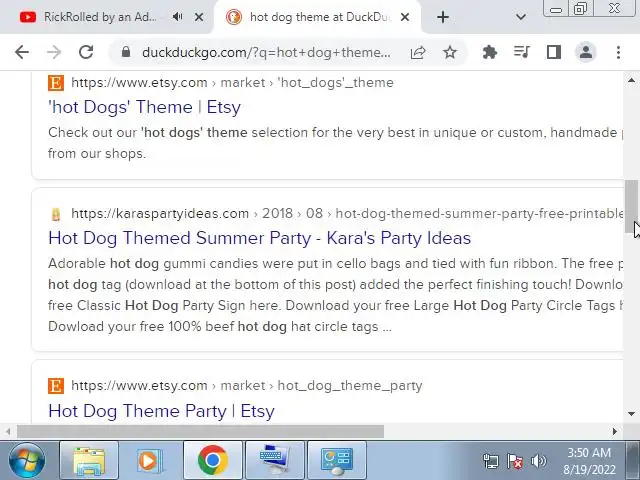Open Hot Dog Themed Summer Party result

click(x=260, y=238)
